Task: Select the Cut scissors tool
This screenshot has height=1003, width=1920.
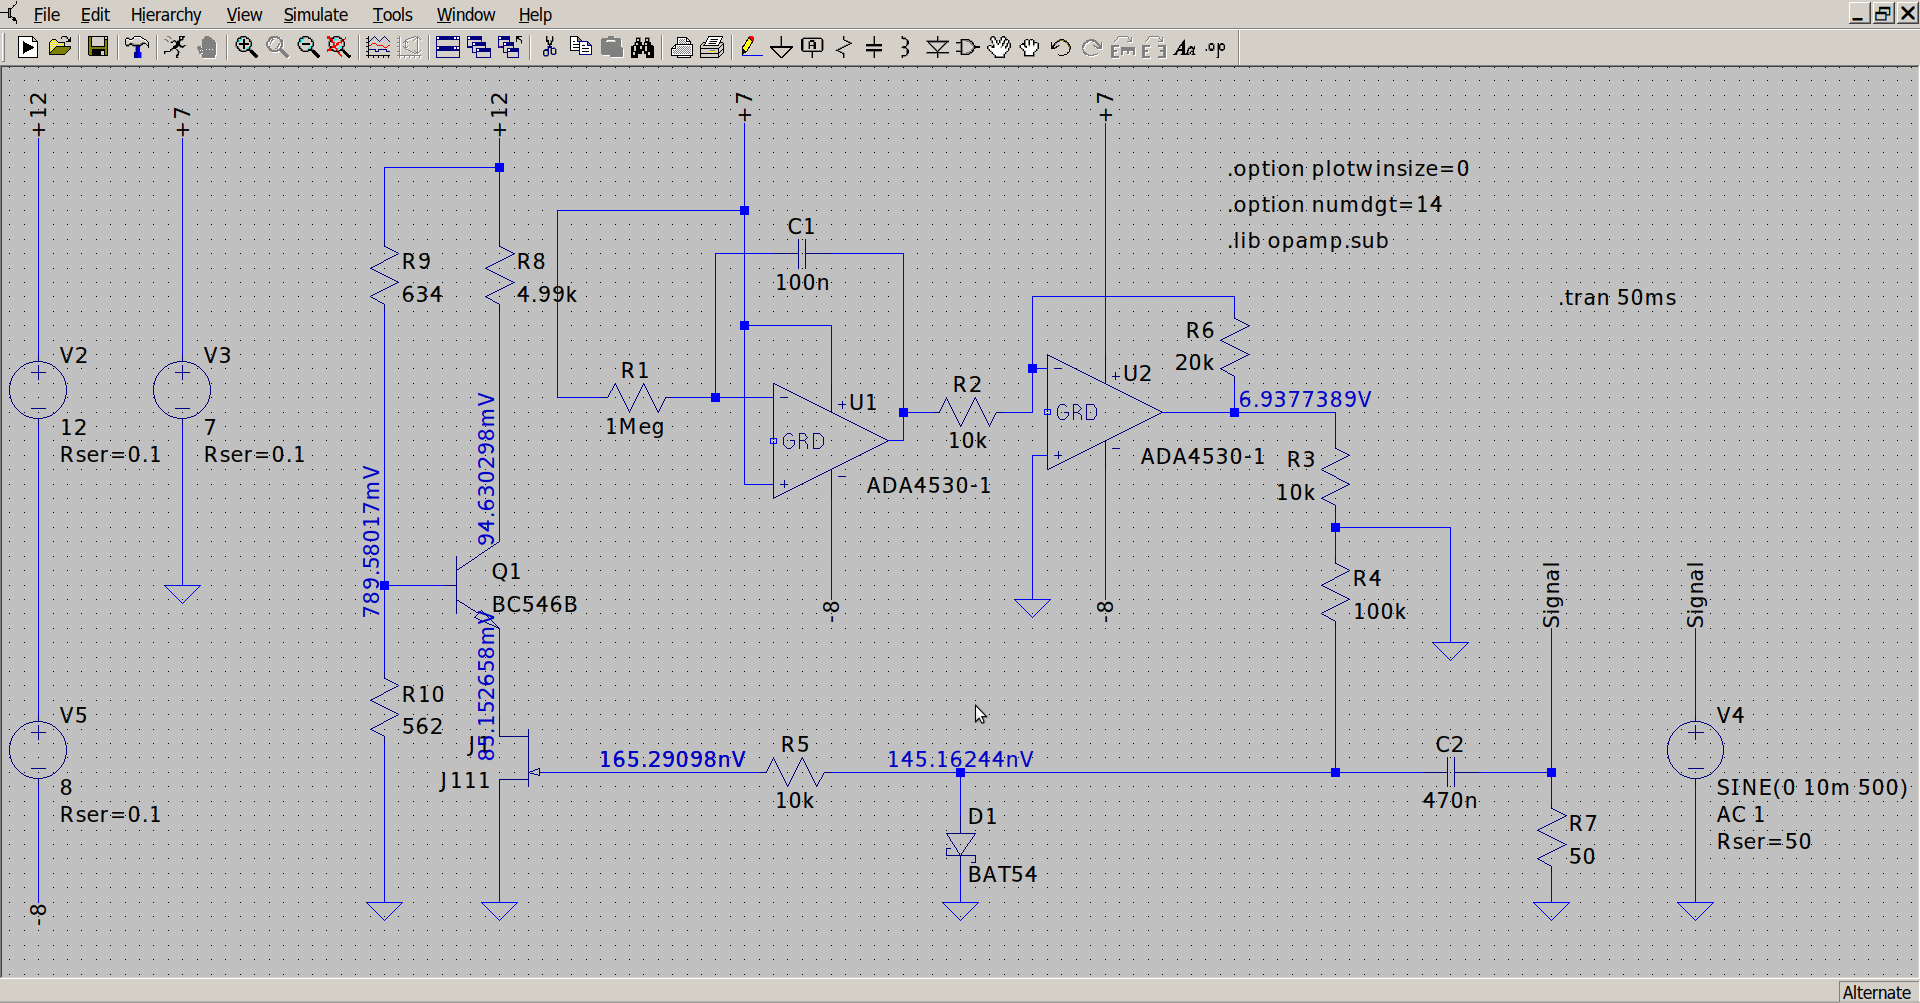Action: coord(549,47)
